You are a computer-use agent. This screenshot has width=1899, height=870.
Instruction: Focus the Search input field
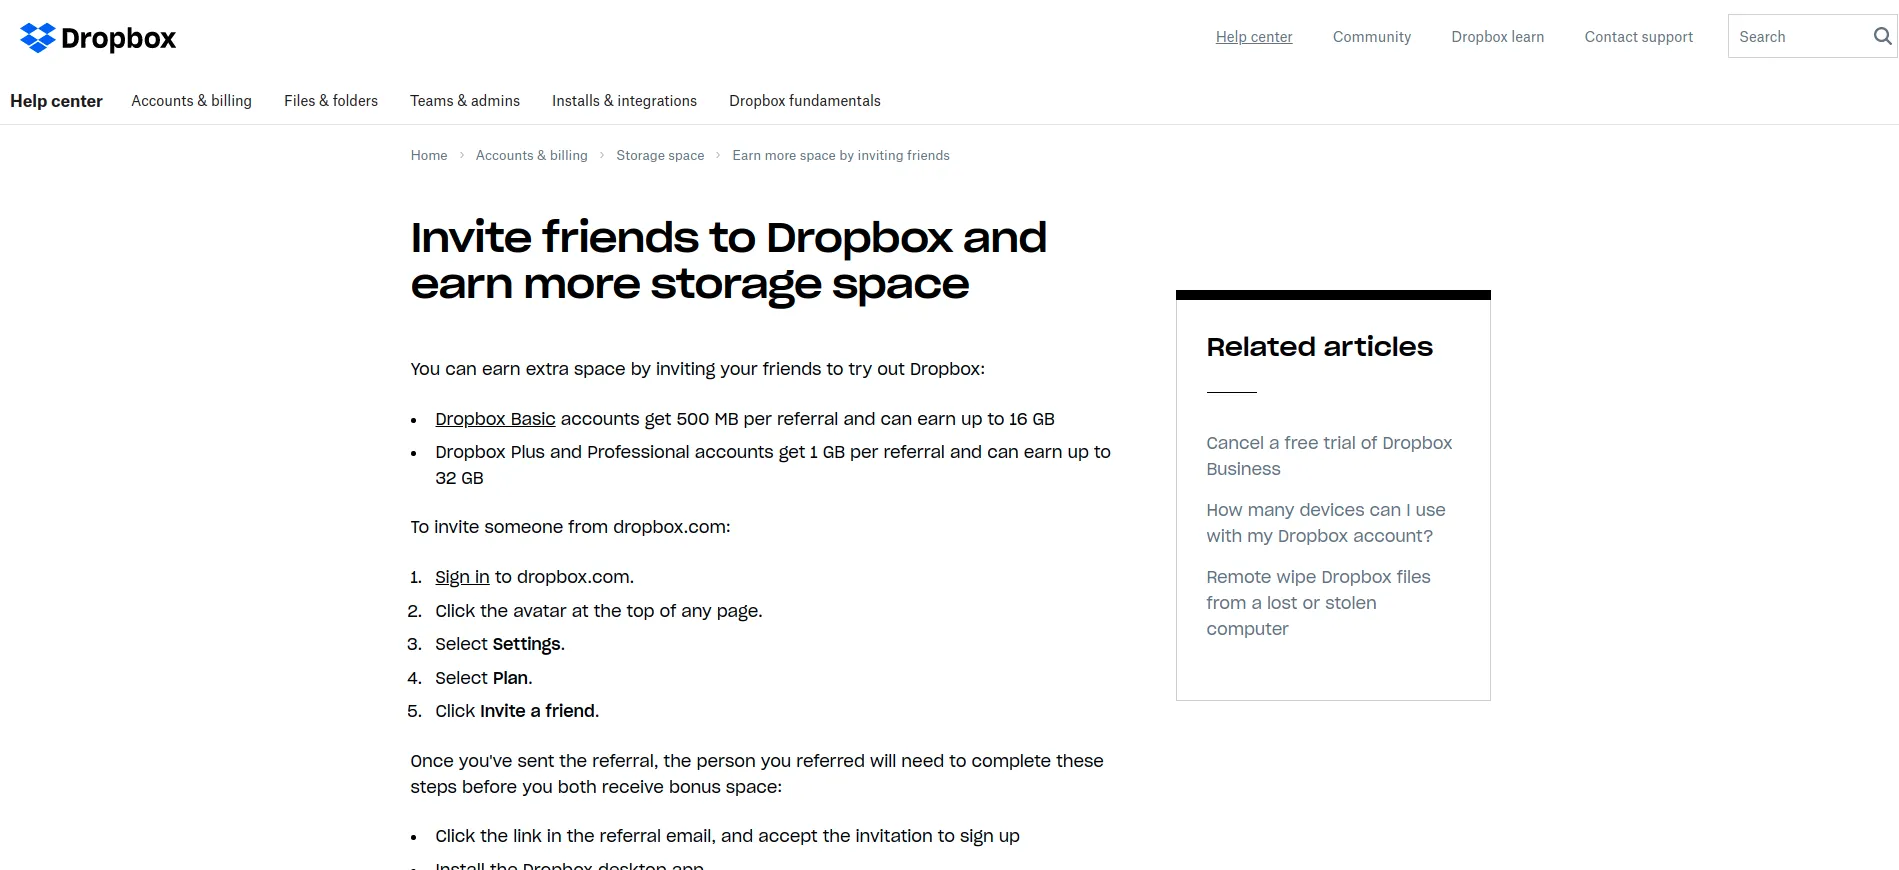pyautogui.click(x=1798, y=37)
